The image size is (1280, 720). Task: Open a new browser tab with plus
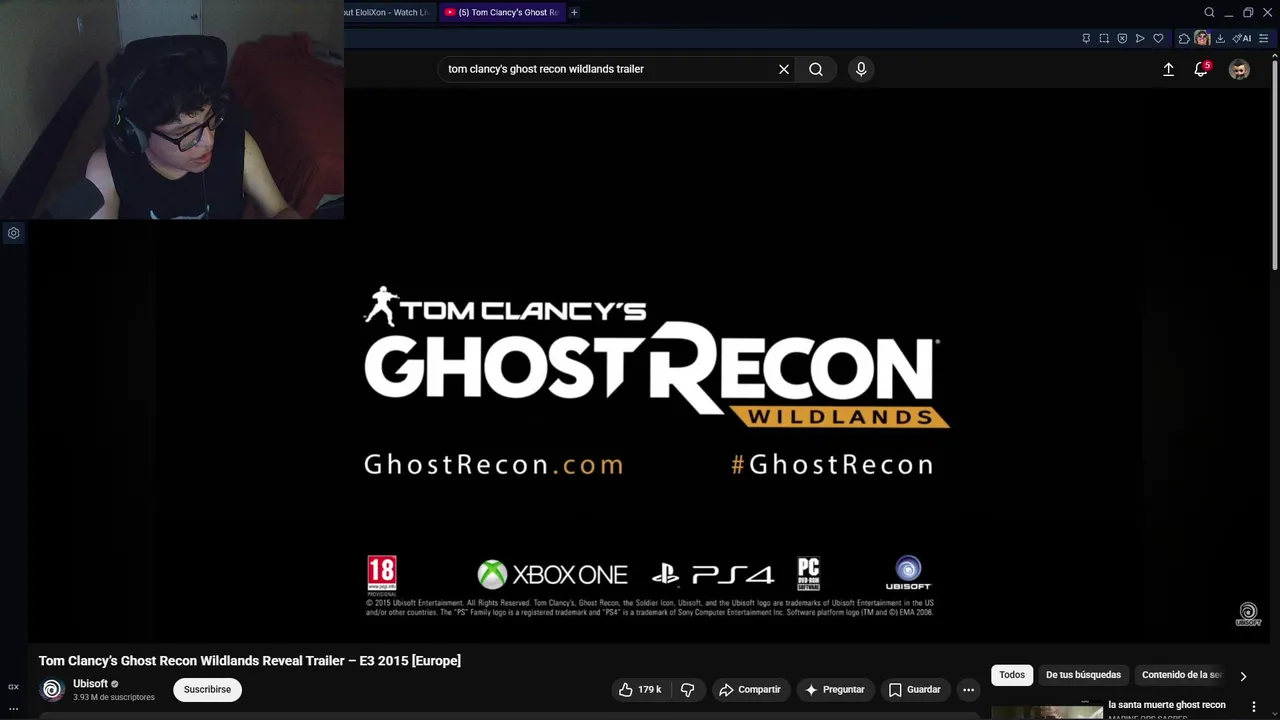click(x=574, y=12)
